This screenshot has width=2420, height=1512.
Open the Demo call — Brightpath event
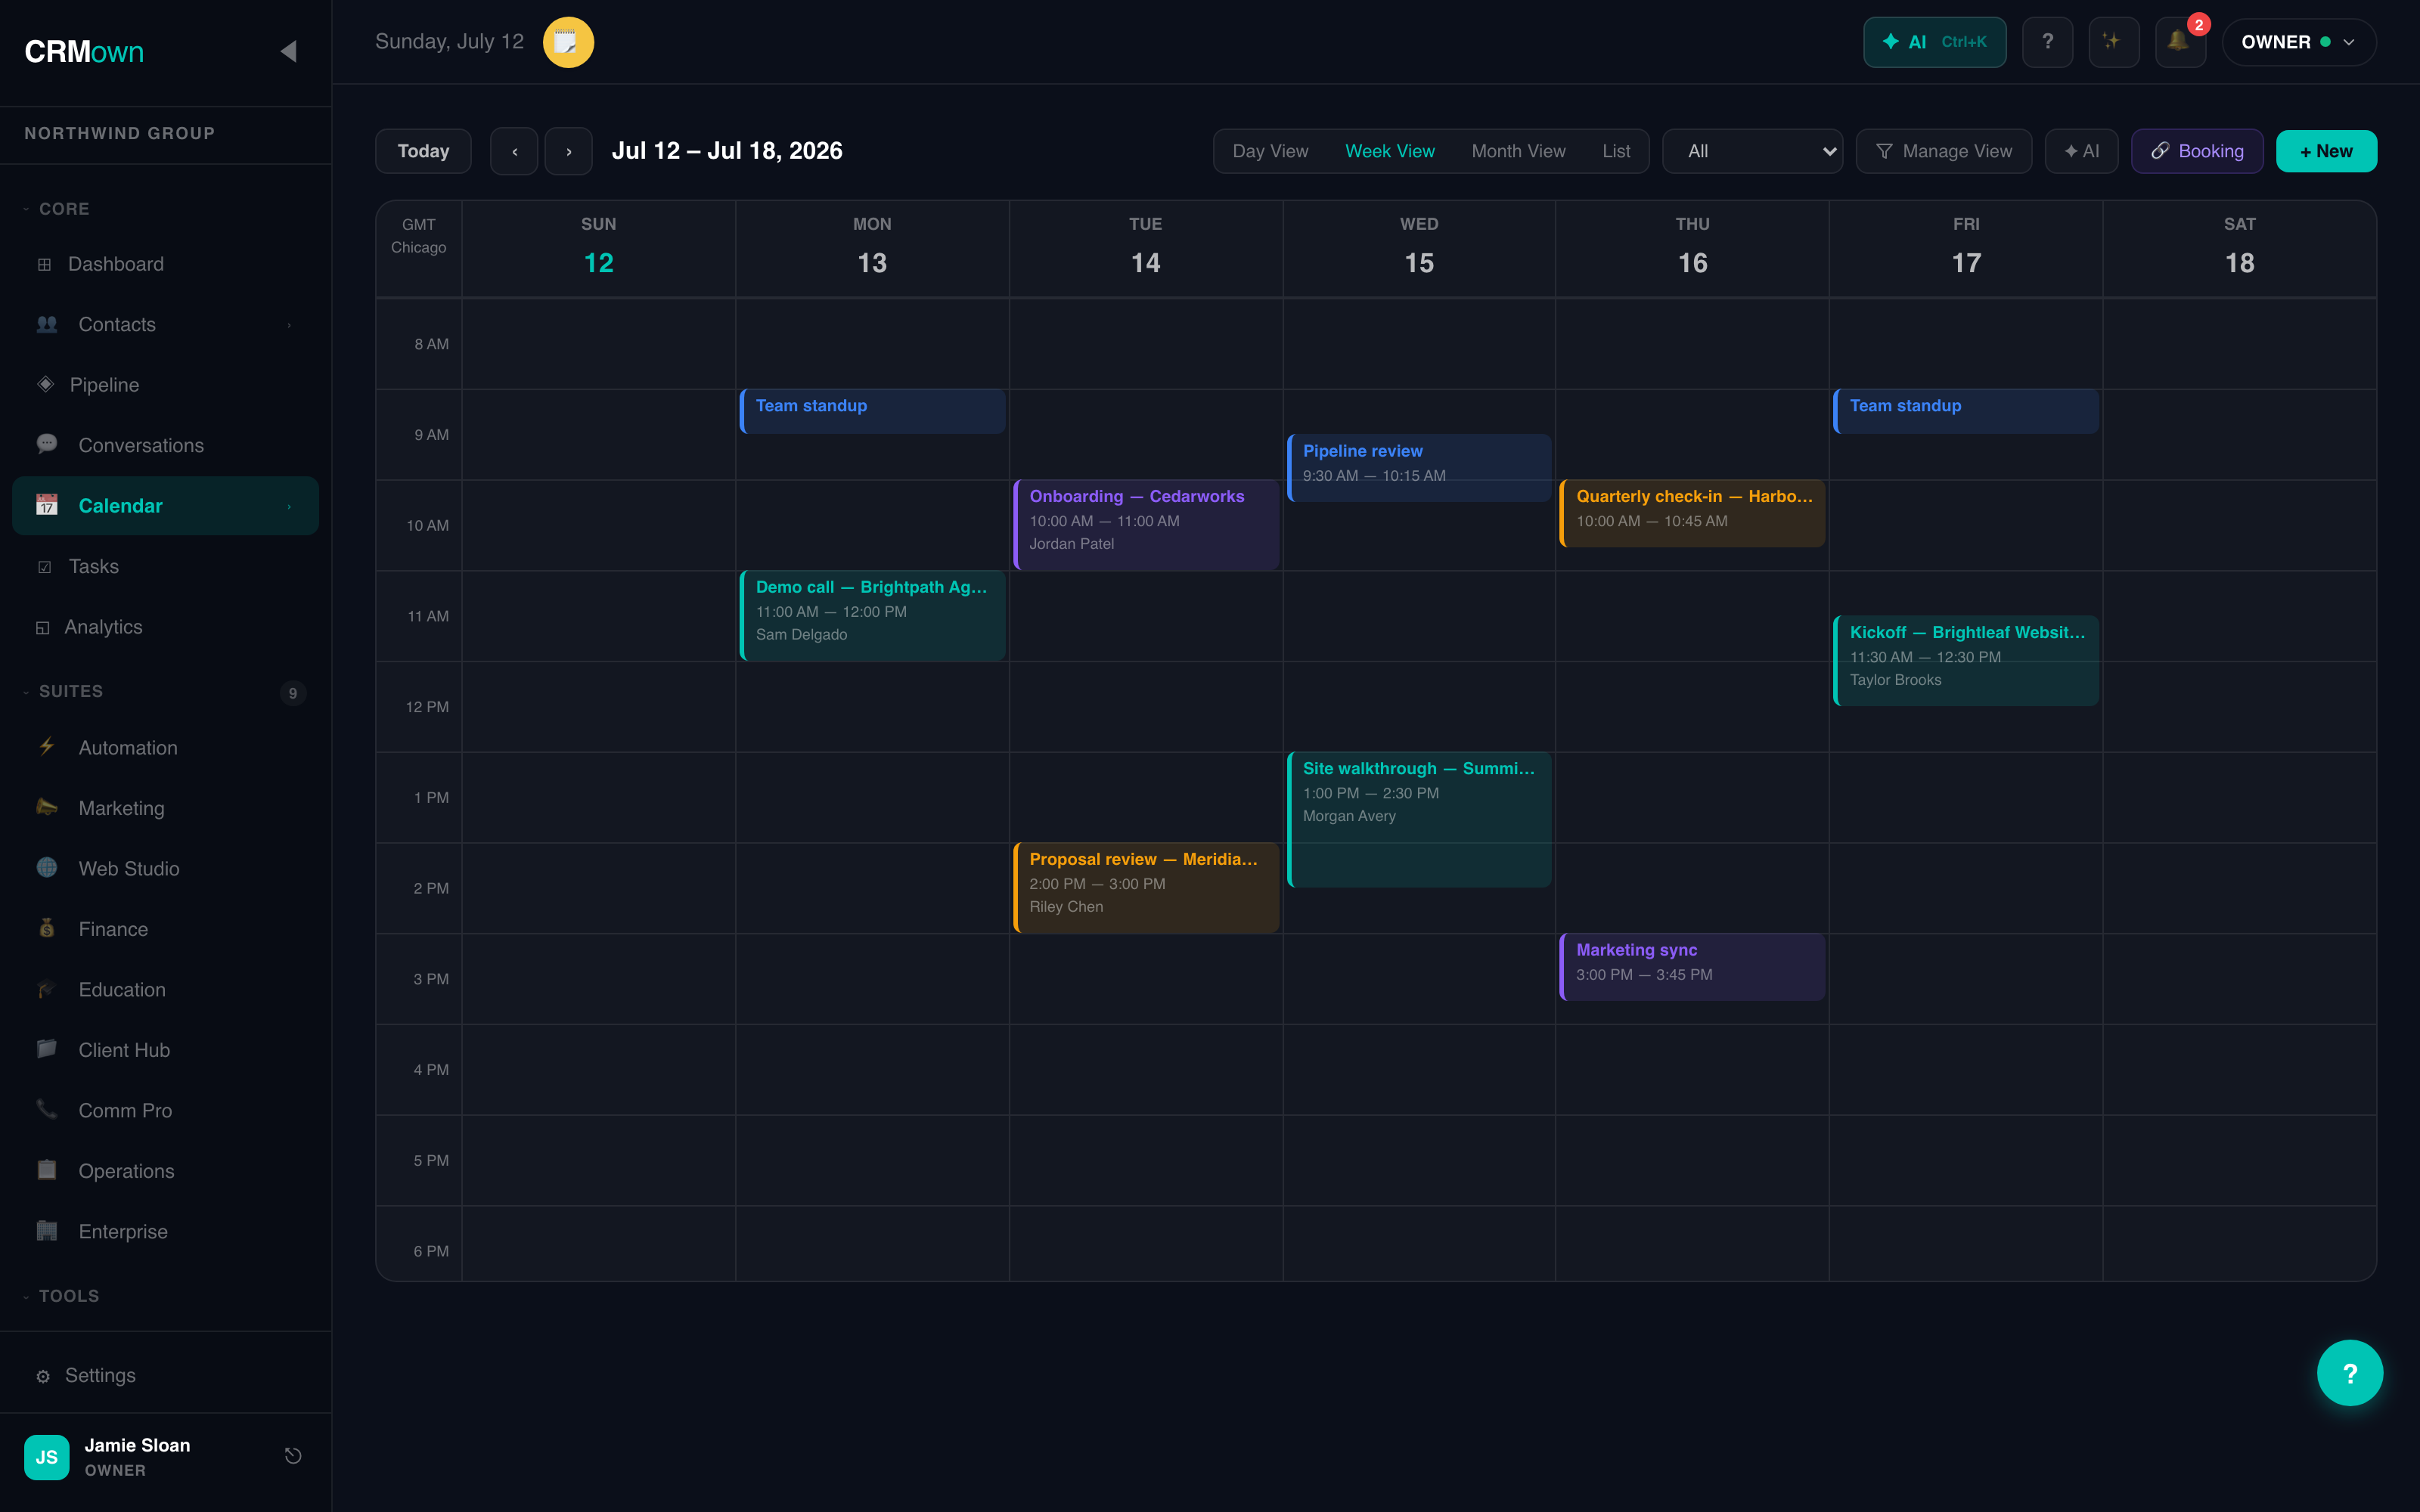click(x=872, y=615)
